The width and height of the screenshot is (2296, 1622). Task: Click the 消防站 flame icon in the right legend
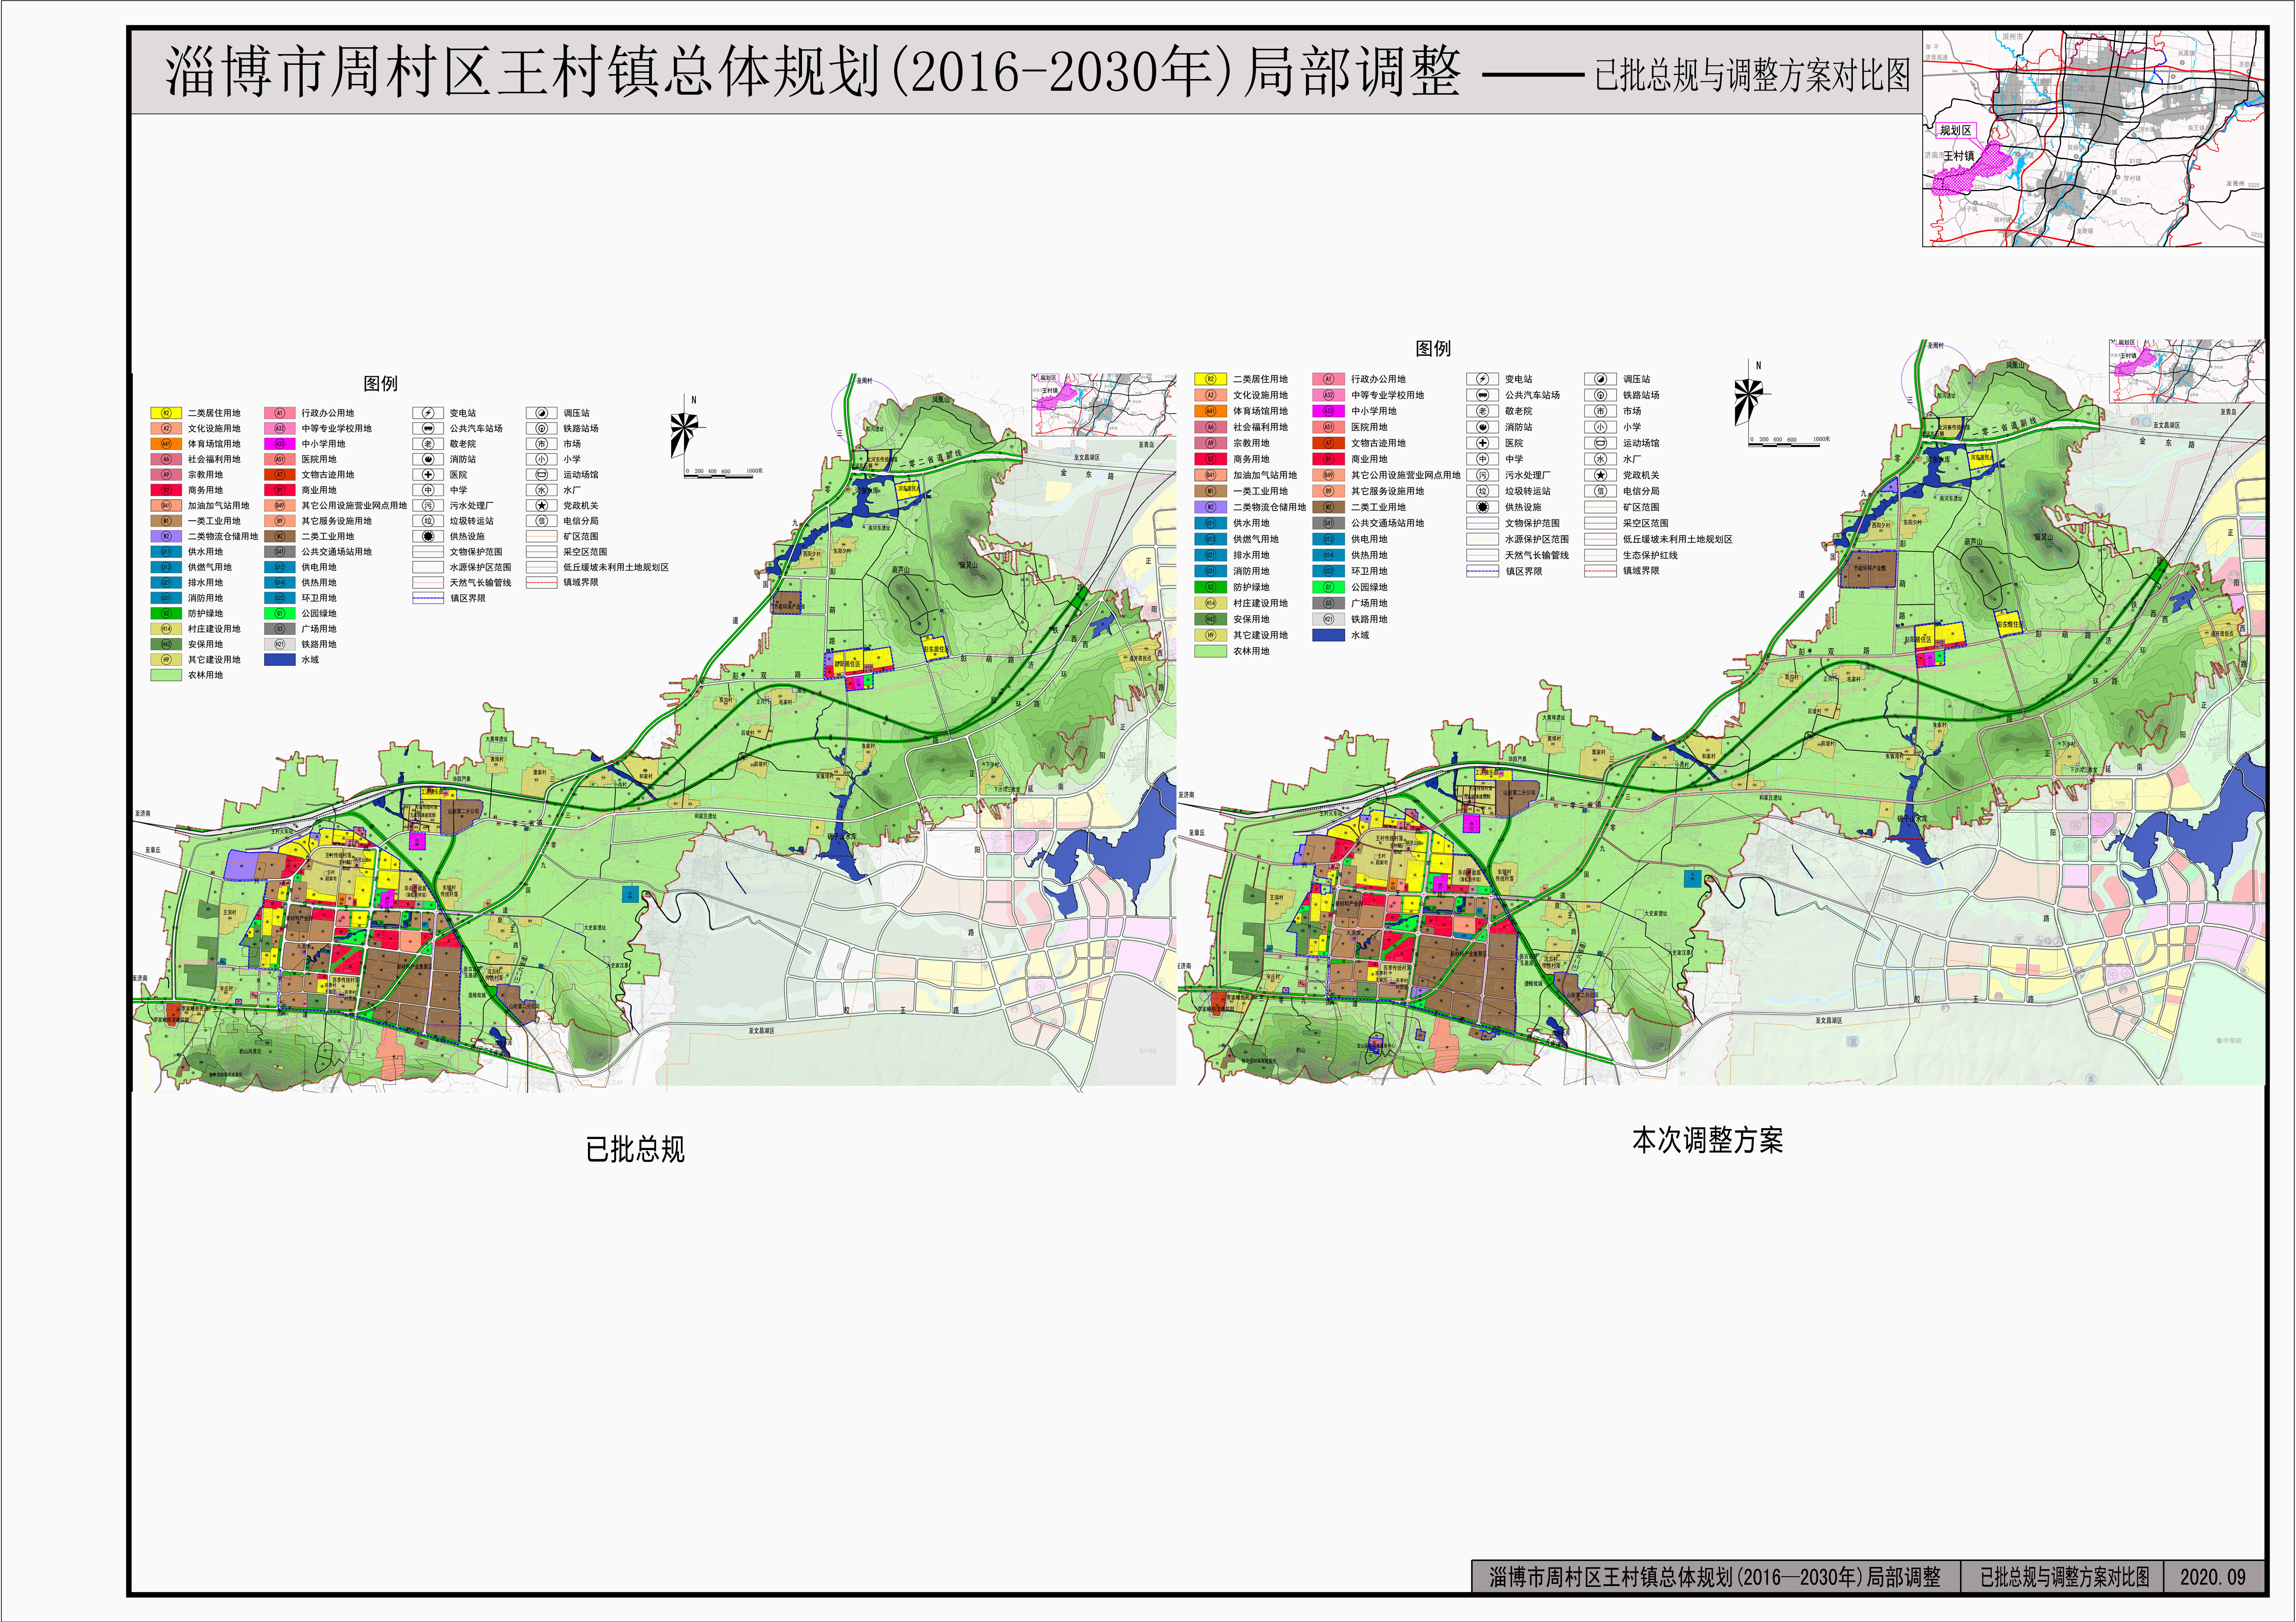pos(1483,427)
